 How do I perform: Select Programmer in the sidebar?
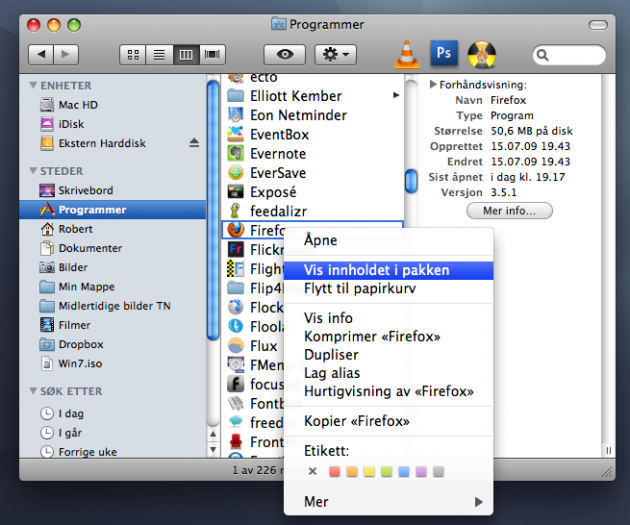(112, 210)
